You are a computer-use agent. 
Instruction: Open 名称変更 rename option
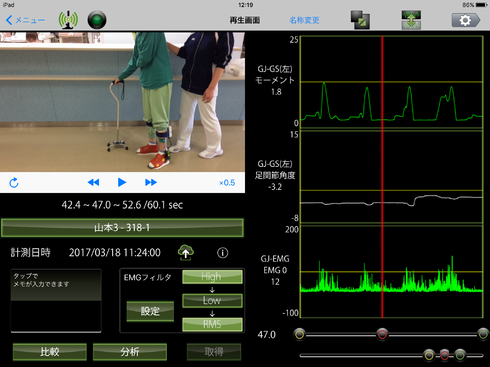pyautogui.click(x=304, y=20)
